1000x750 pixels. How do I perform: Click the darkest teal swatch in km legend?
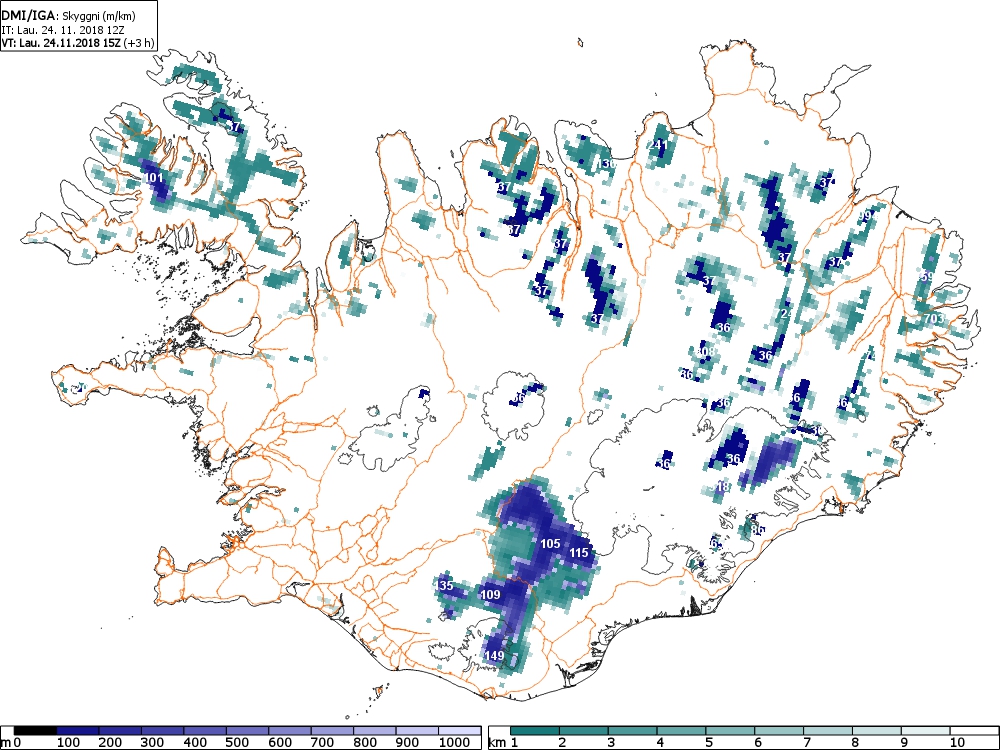pyautogui.click(x=534, y=731)
